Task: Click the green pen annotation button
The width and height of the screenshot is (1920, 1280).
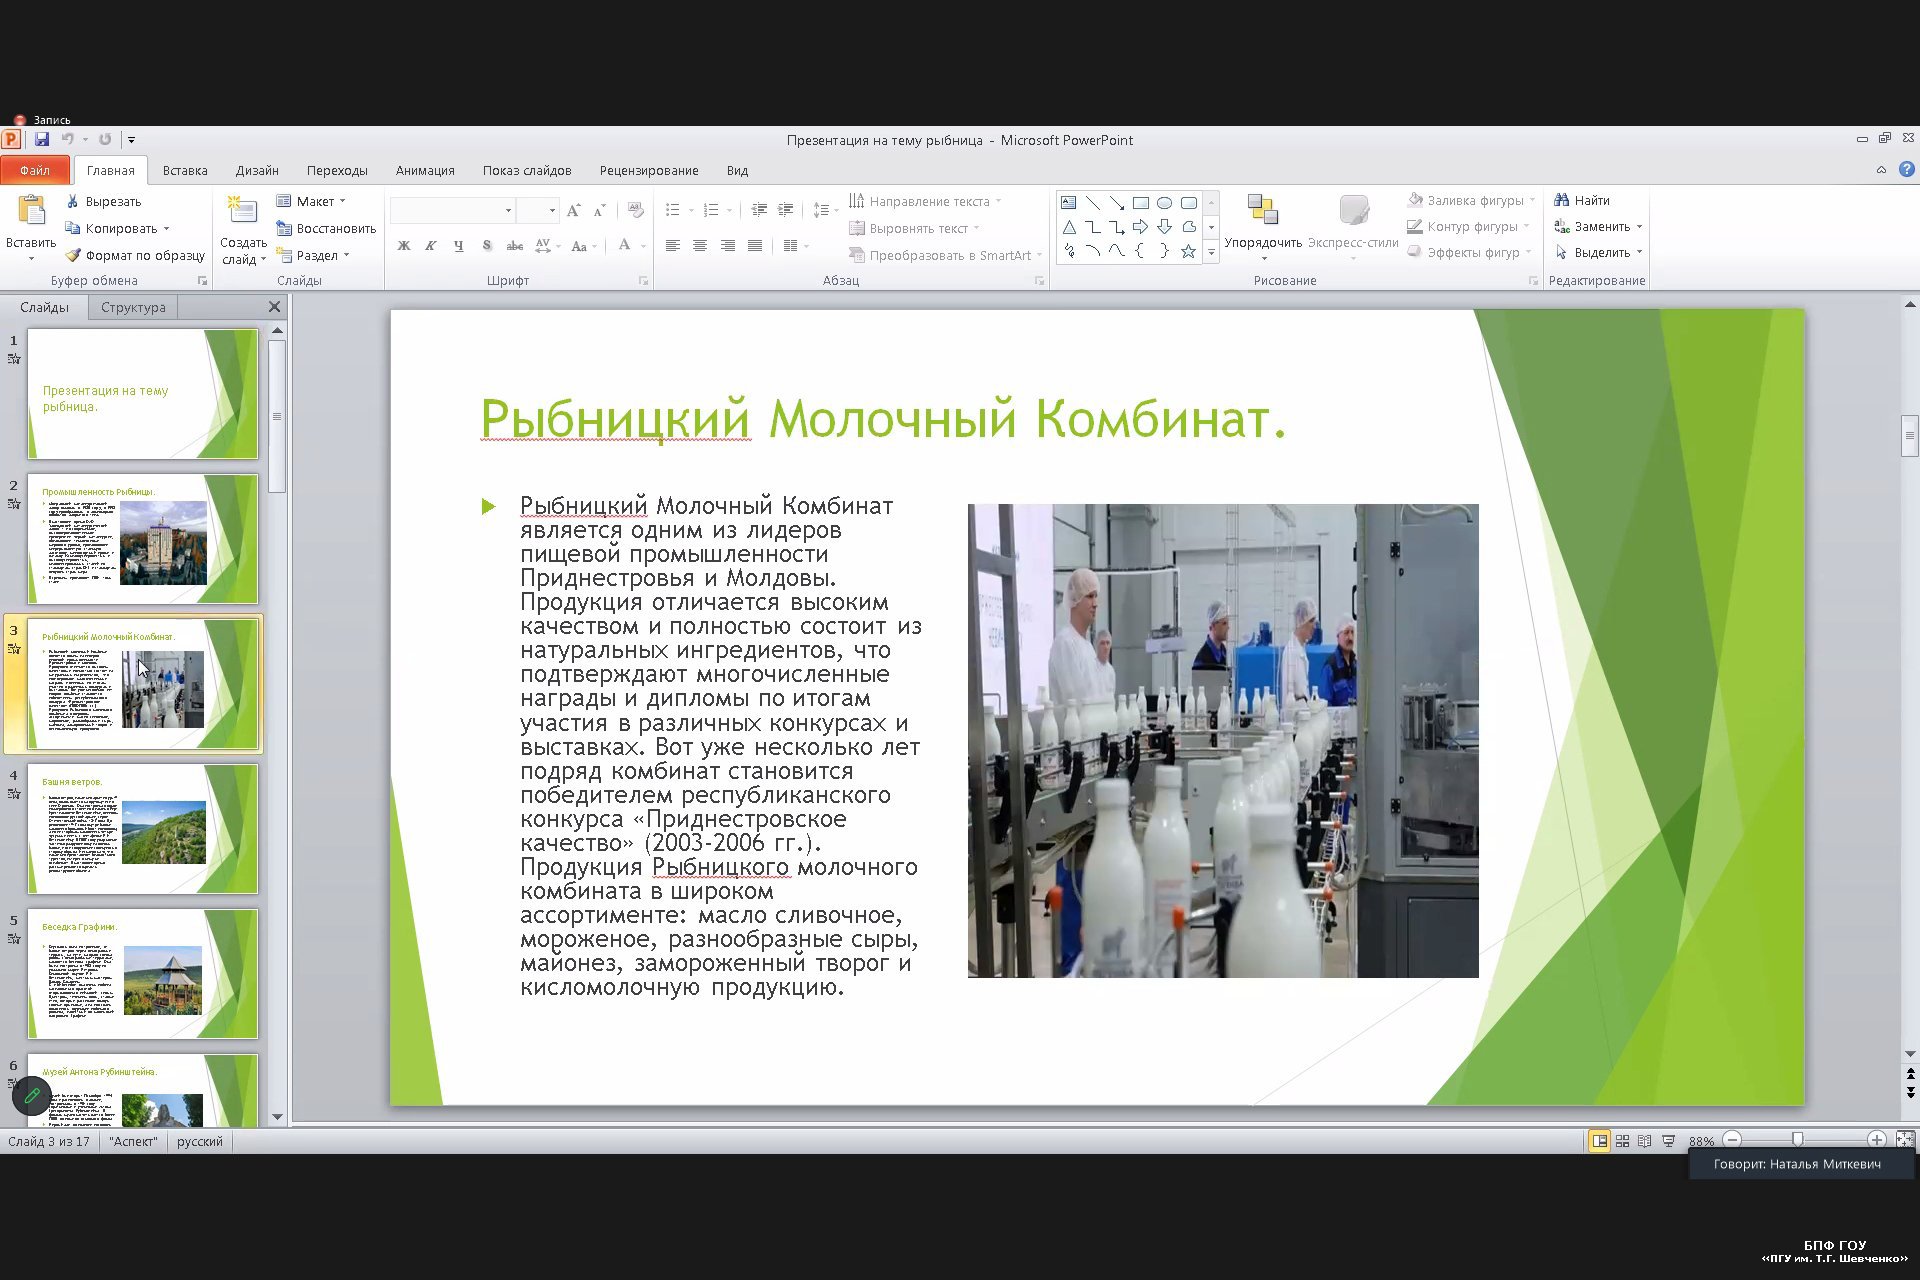Action: point(32,1096)
